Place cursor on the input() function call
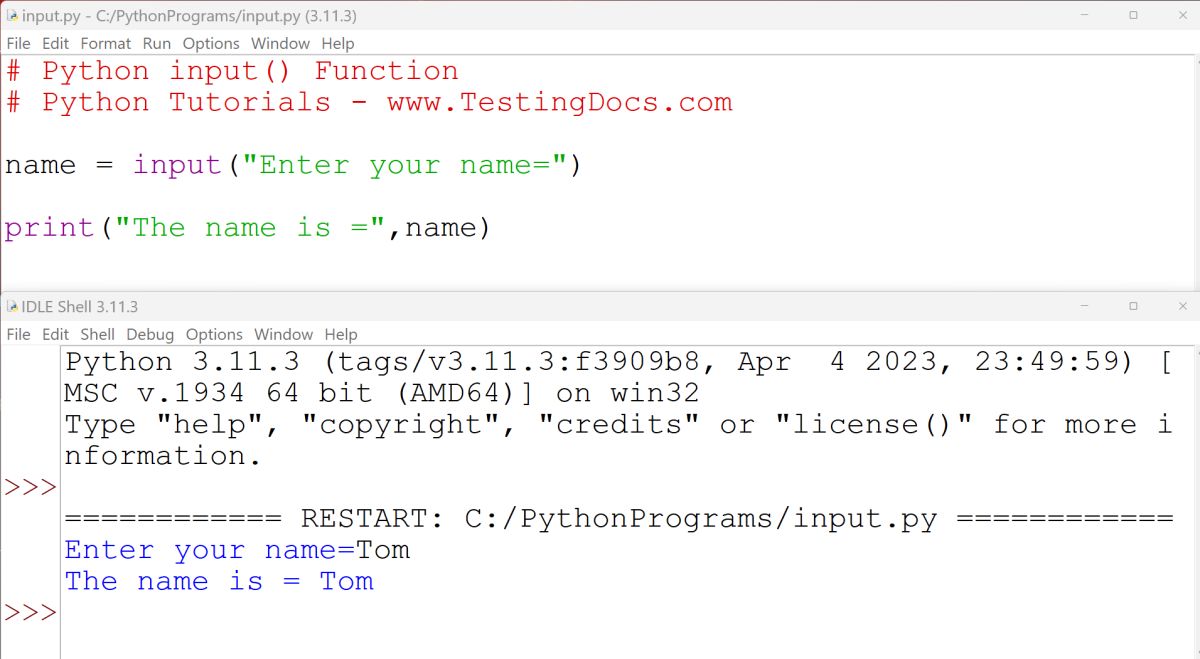Image resolution: width=1200 pixels, height=659 pixels. 177,165
